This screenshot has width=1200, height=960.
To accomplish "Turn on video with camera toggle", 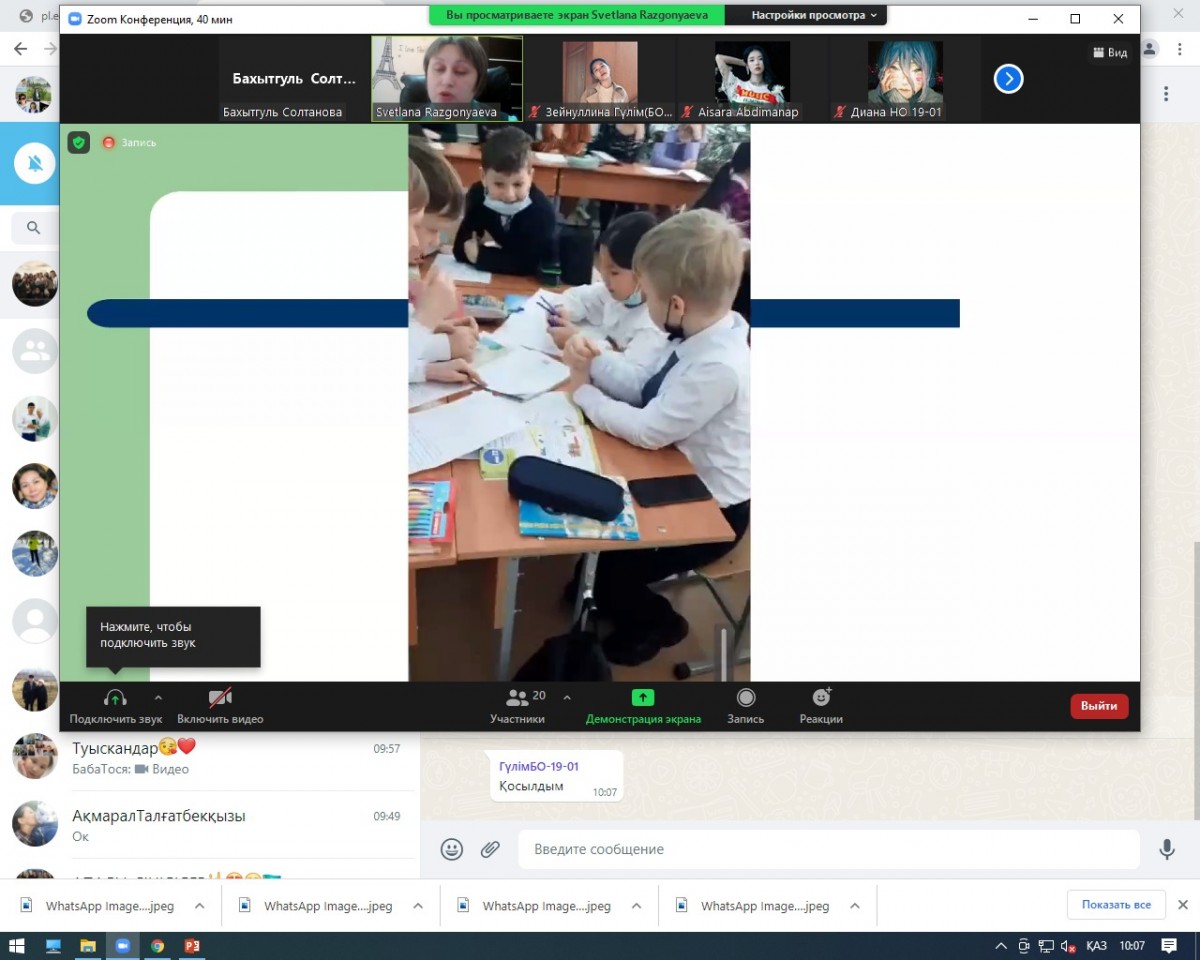I will [x=220, y=698].
